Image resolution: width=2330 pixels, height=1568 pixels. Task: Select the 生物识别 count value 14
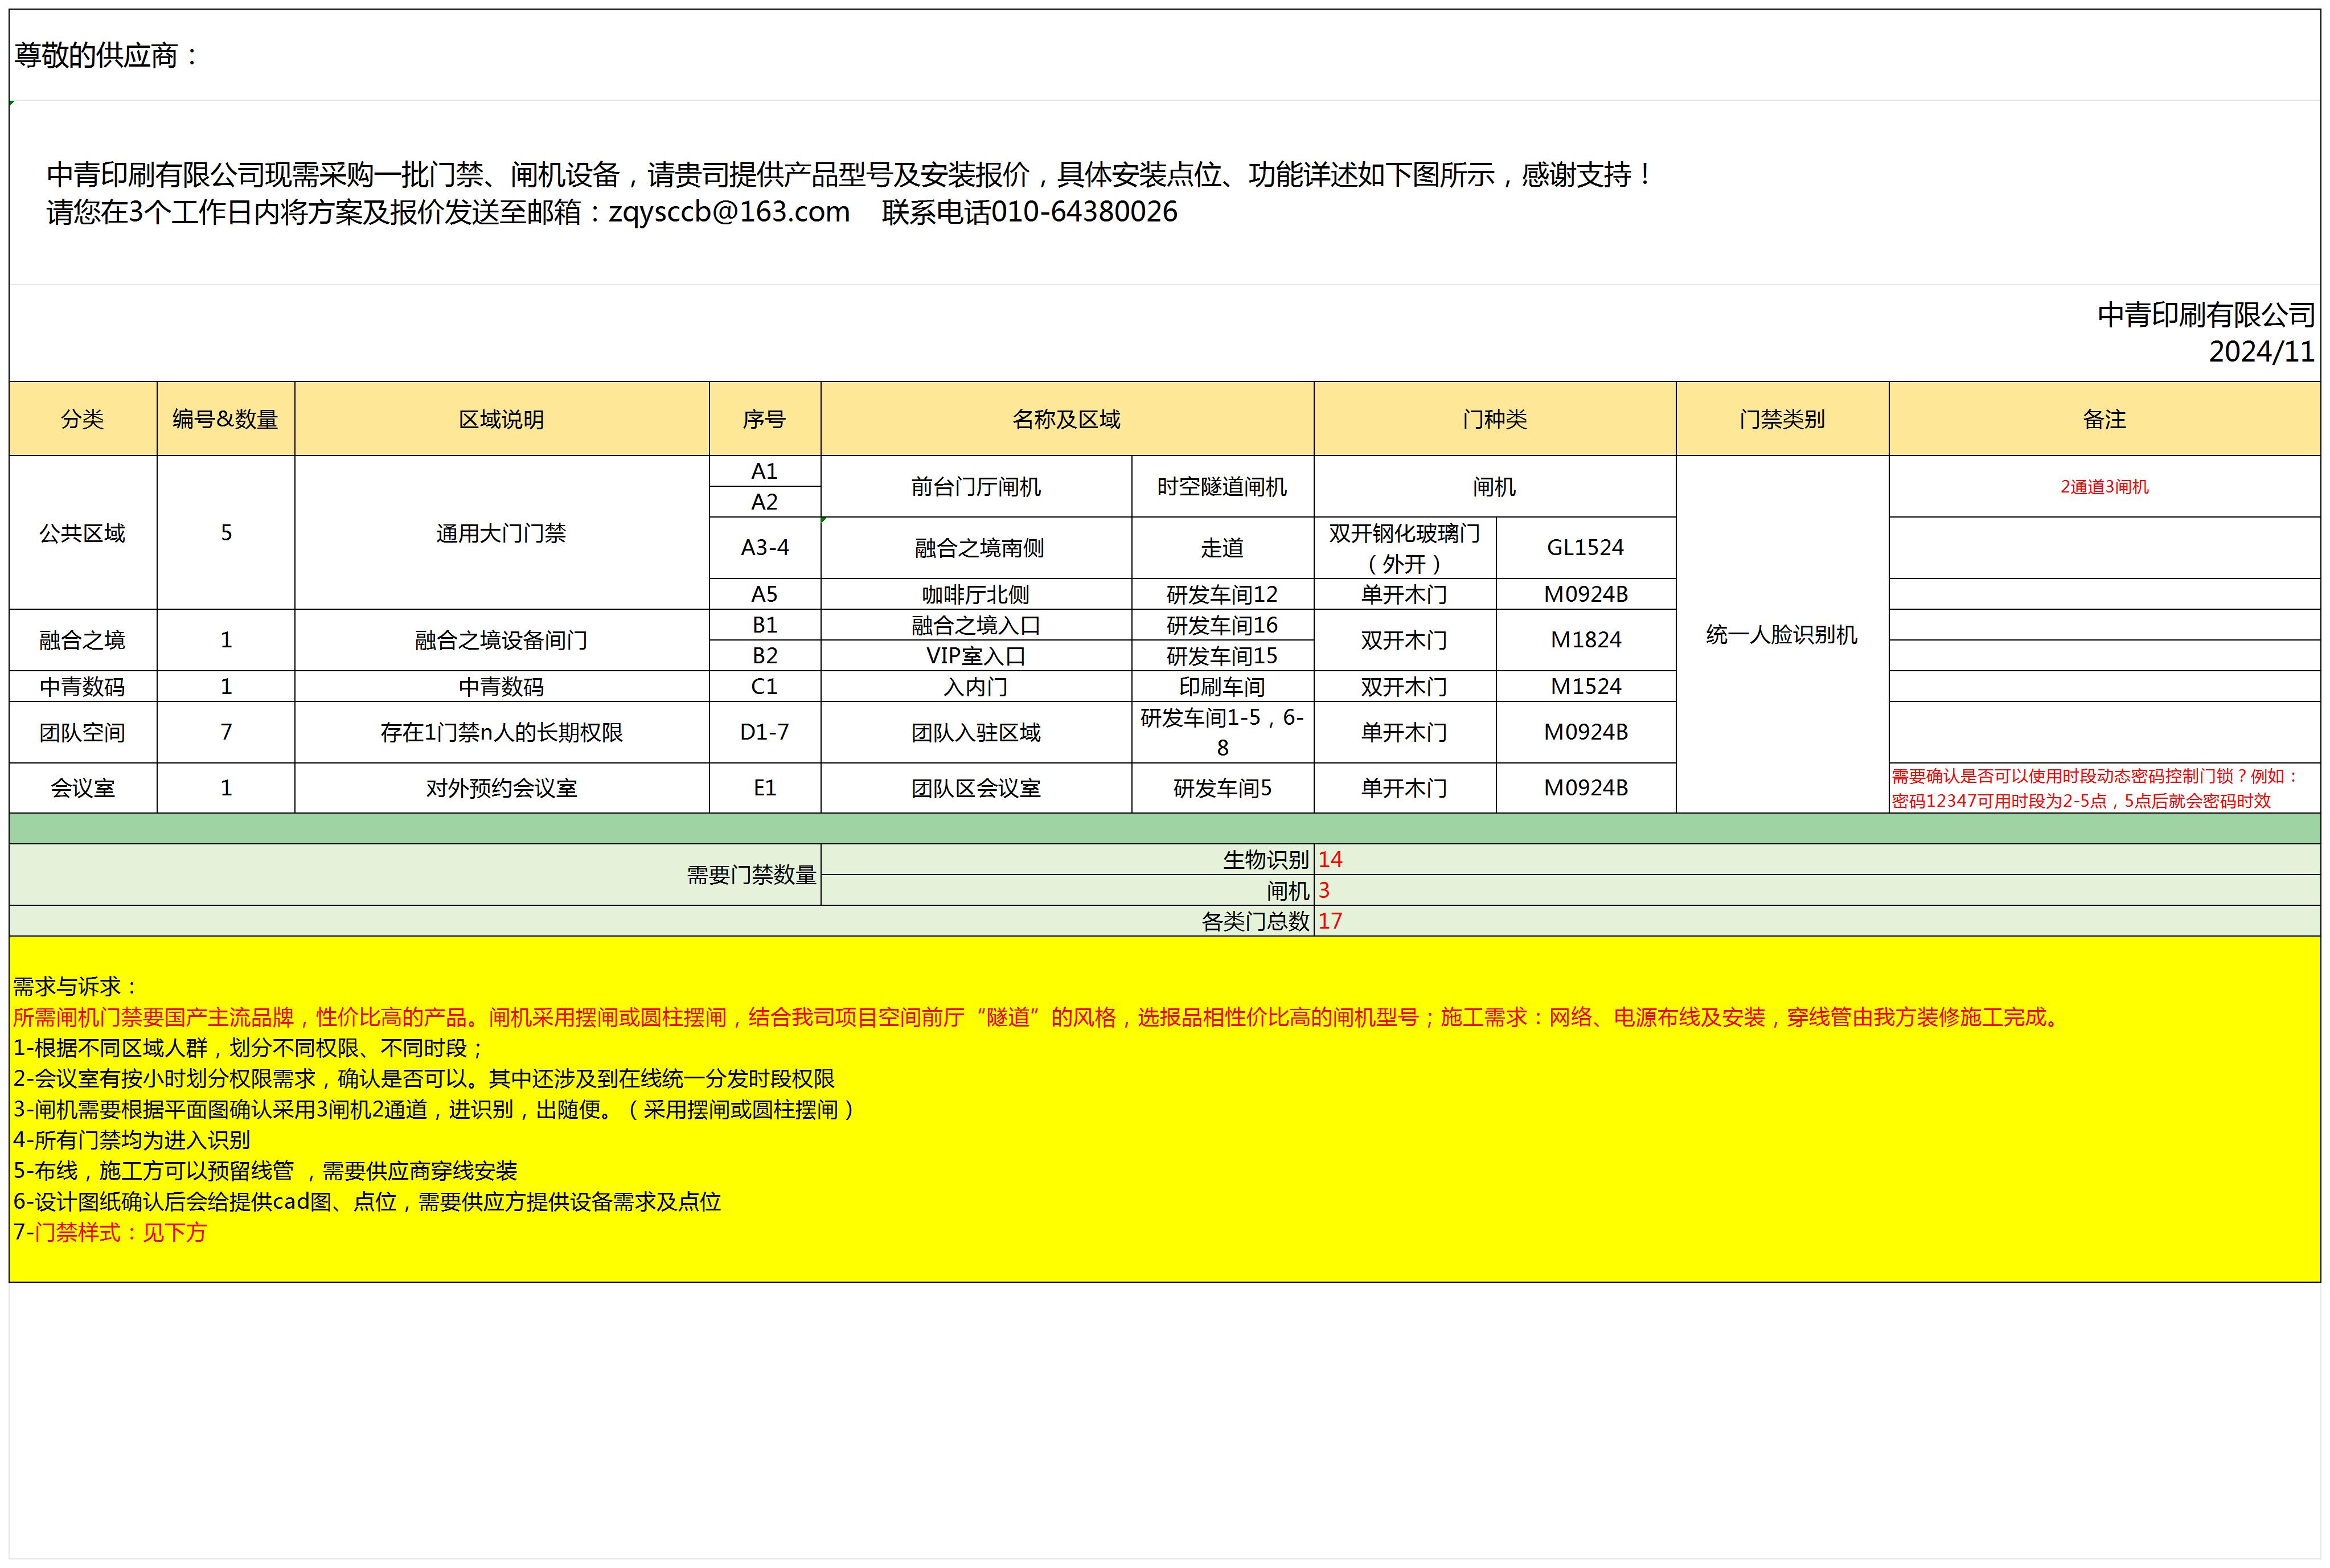[1817, 860]
